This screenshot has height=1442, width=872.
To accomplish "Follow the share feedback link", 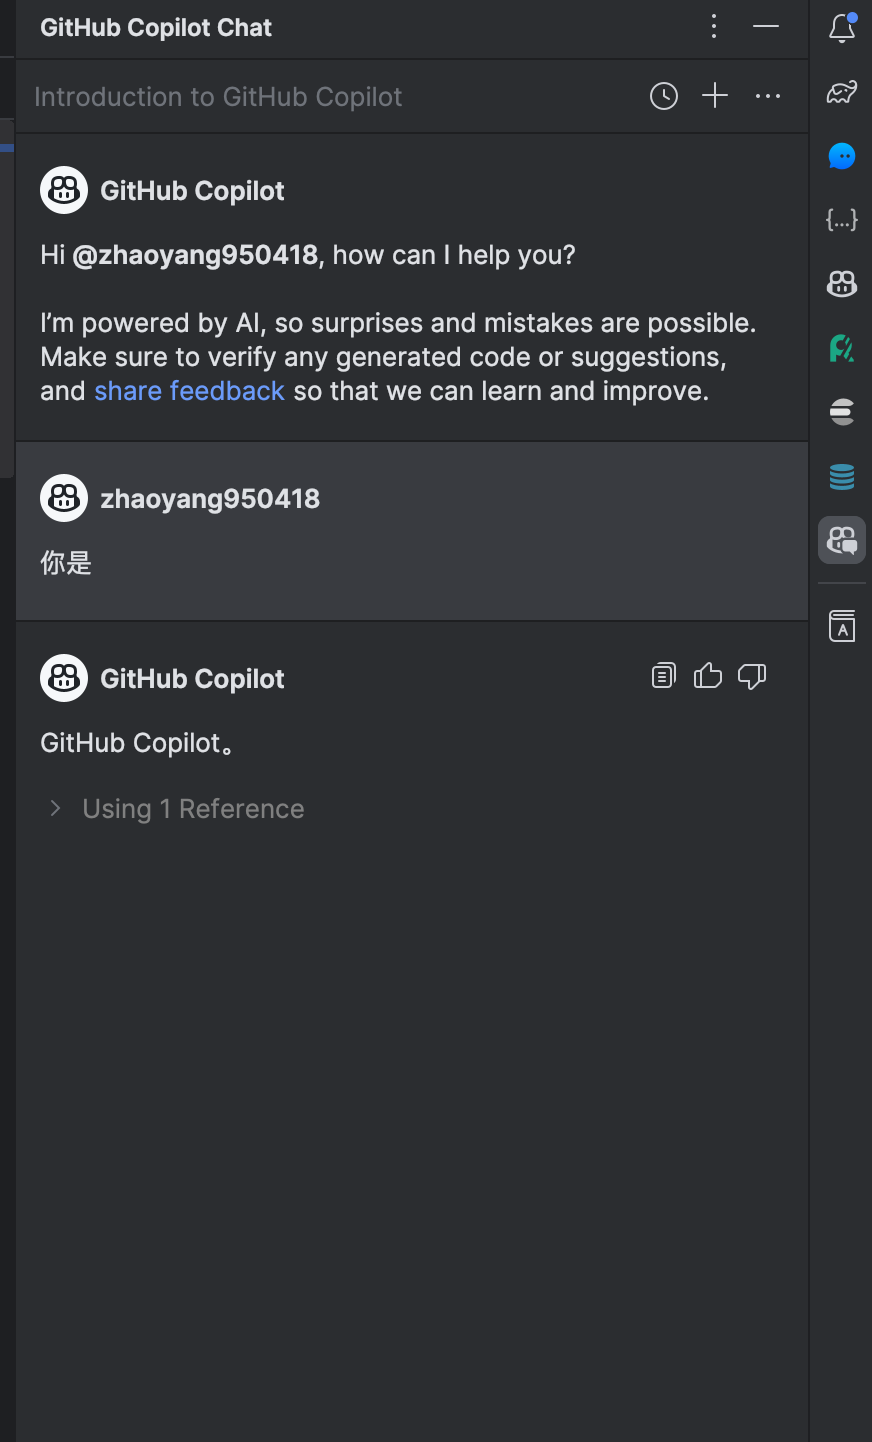I will pos(189,391).
